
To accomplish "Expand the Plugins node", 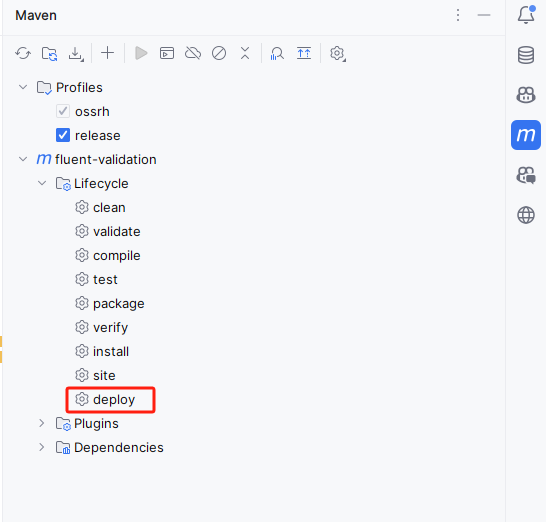I will (42, 423).
